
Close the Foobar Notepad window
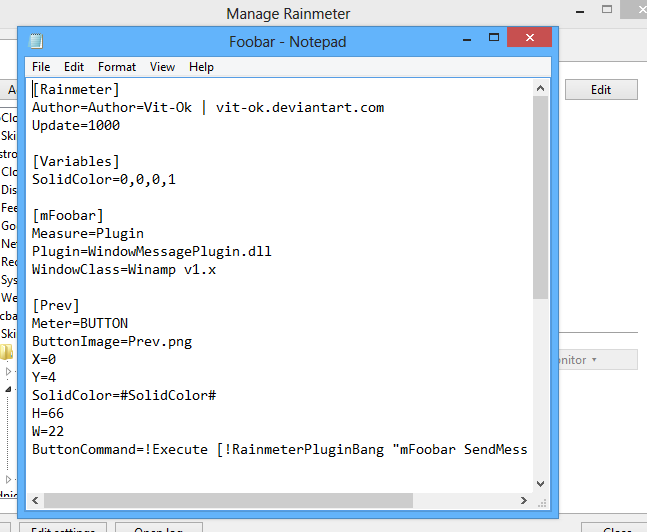[x=529, y=38]
